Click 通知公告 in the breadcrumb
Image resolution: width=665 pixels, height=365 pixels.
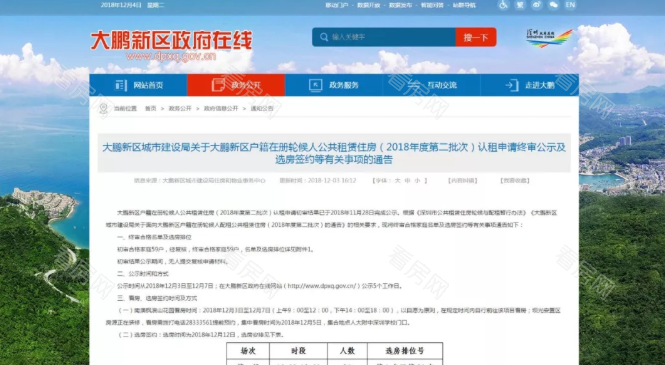click(x=262, y=109)
